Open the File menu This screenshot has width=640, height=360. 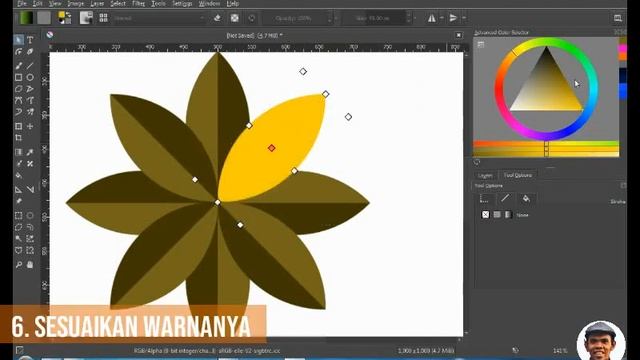(x=22, y=4)
